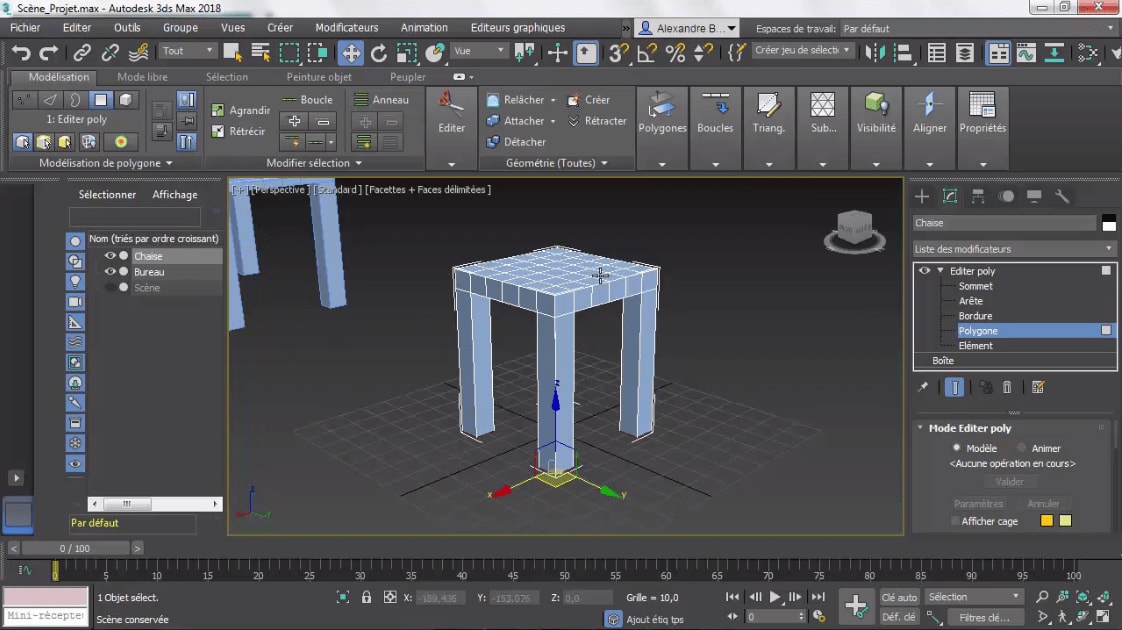Click the Attacher button

[x=523, y=121]
